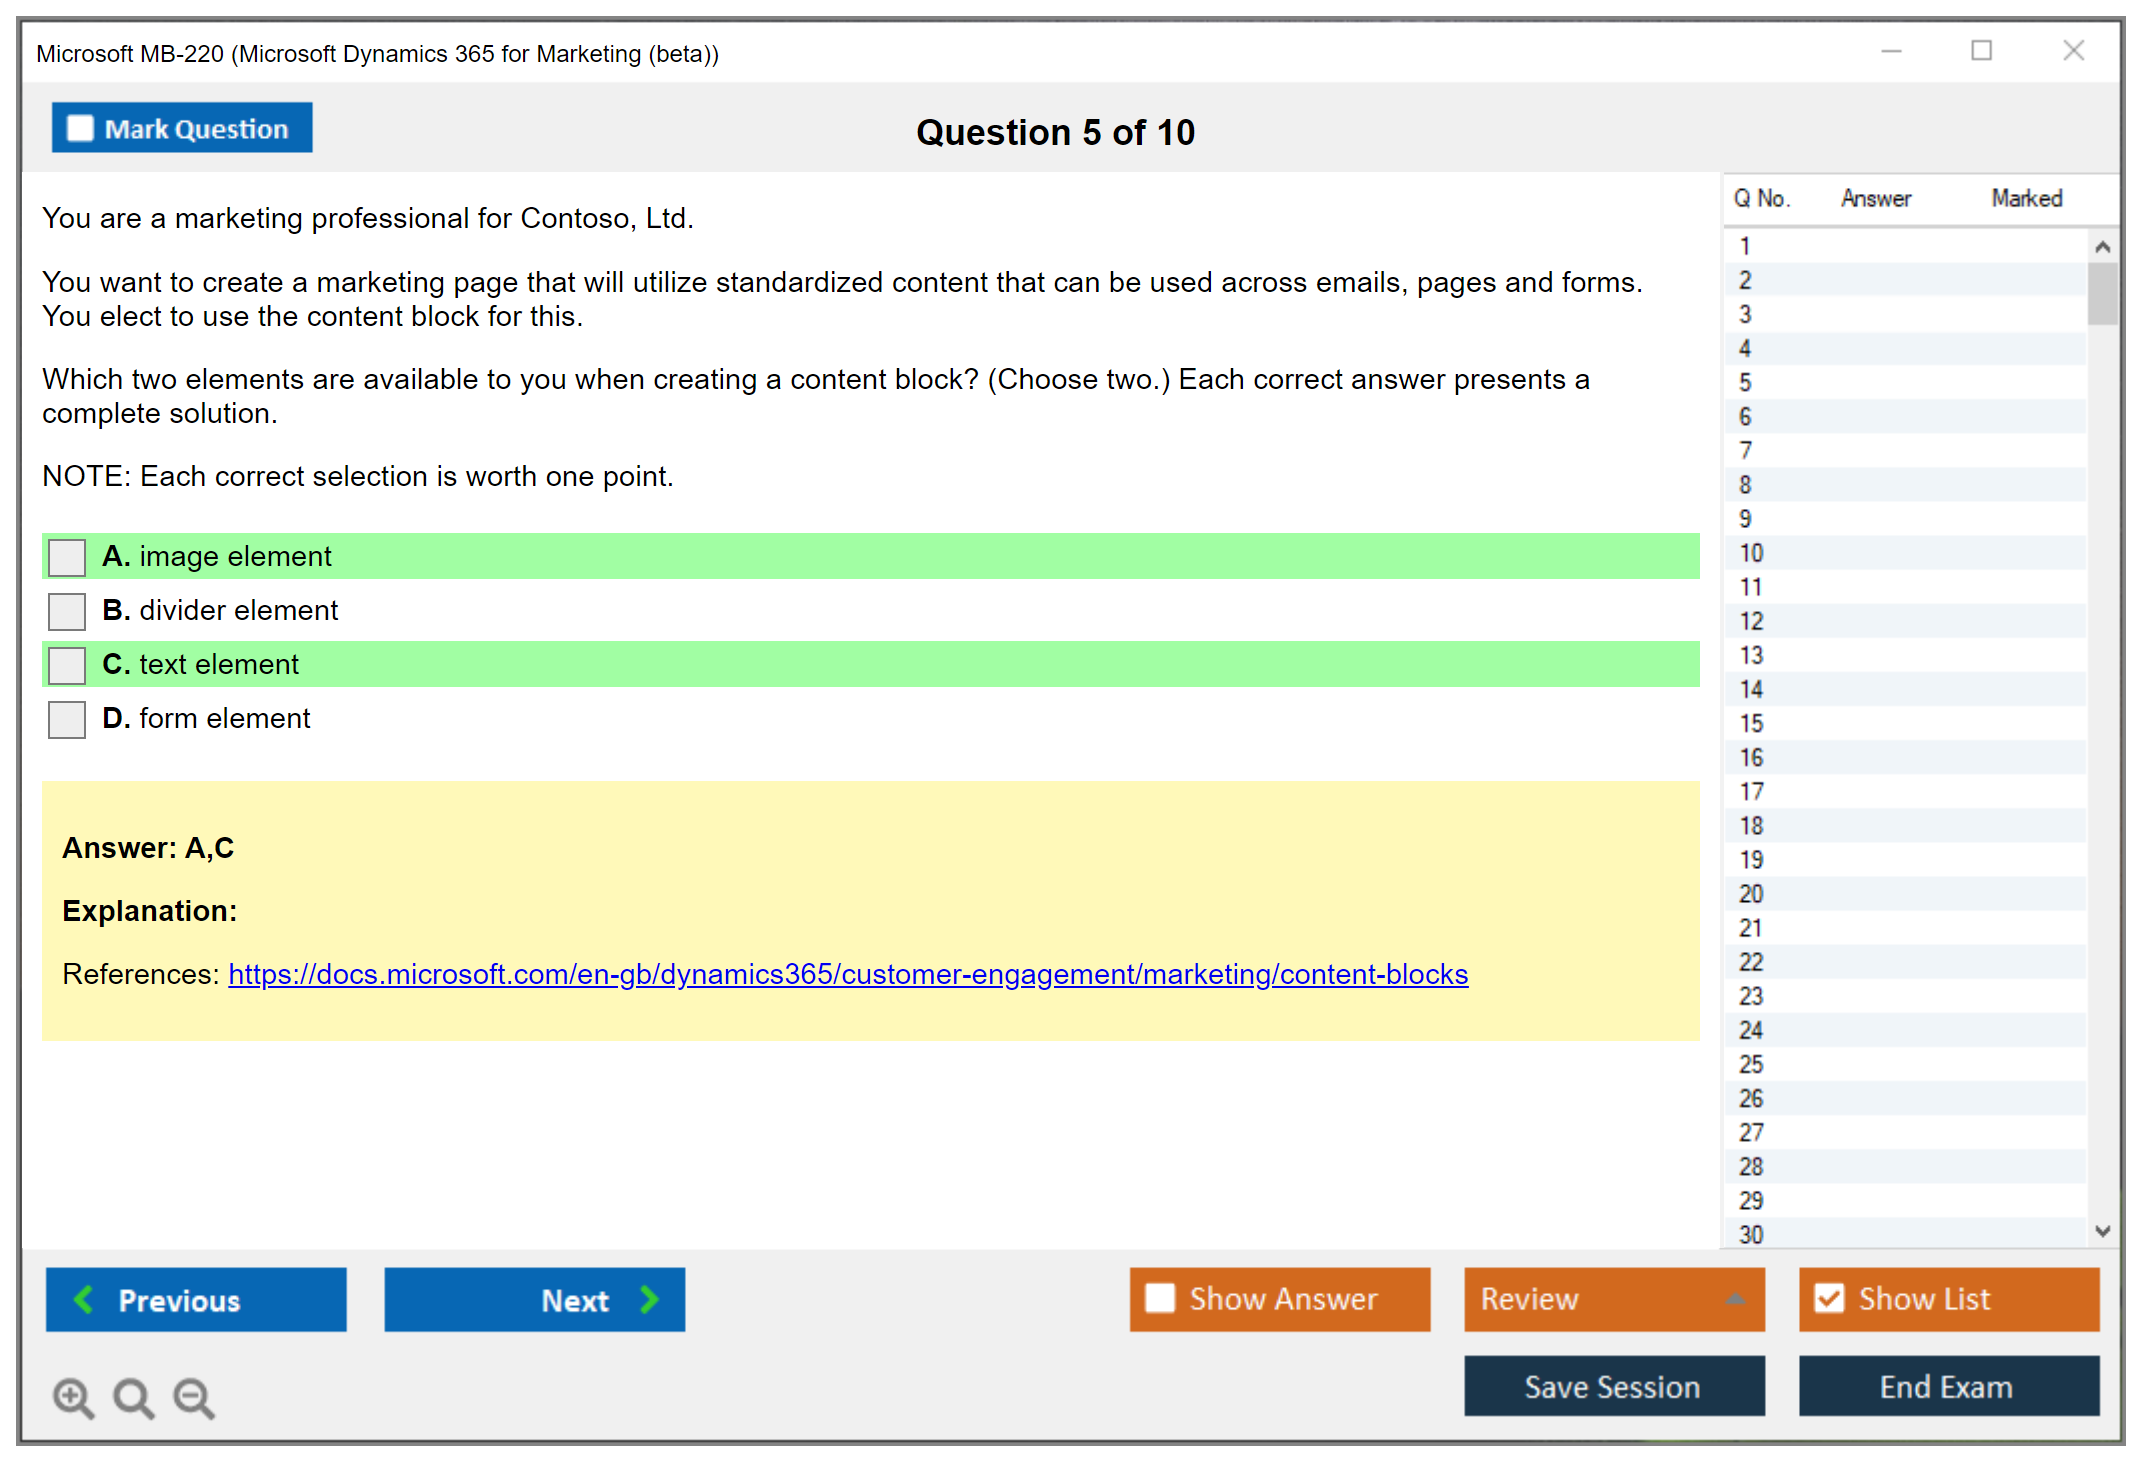Tick the Mark Question checkbox
Viewport: 2150px width, 1470px height.
click(x=80, y=128)
